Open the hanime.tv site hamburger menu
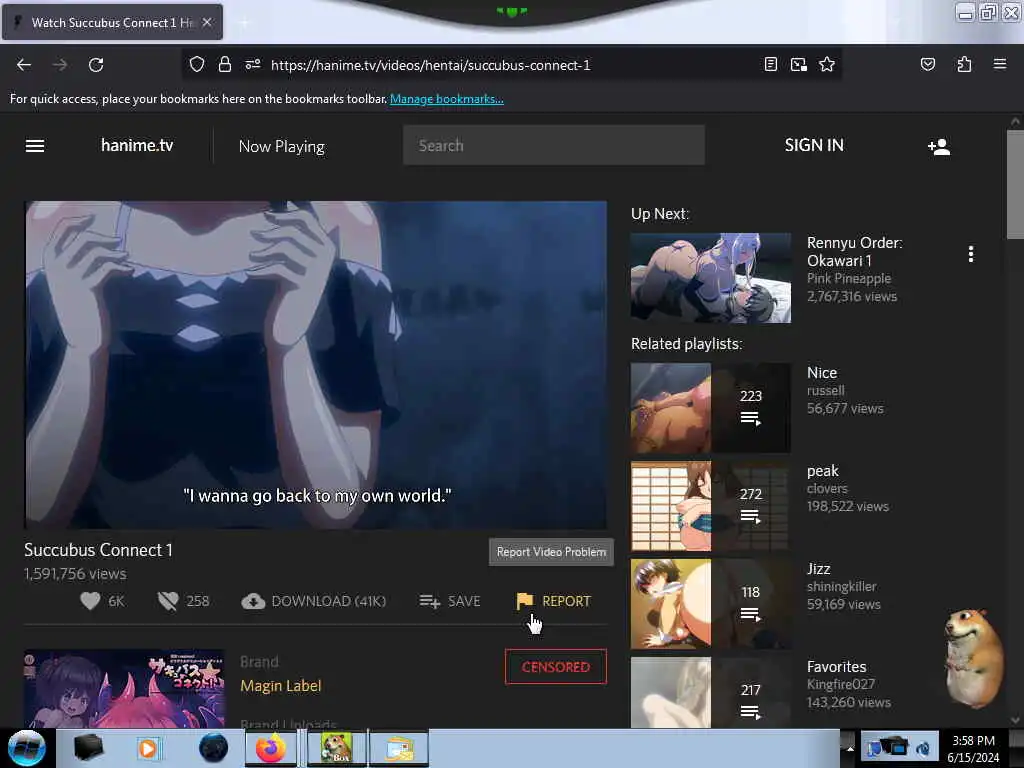 point(35,146)
